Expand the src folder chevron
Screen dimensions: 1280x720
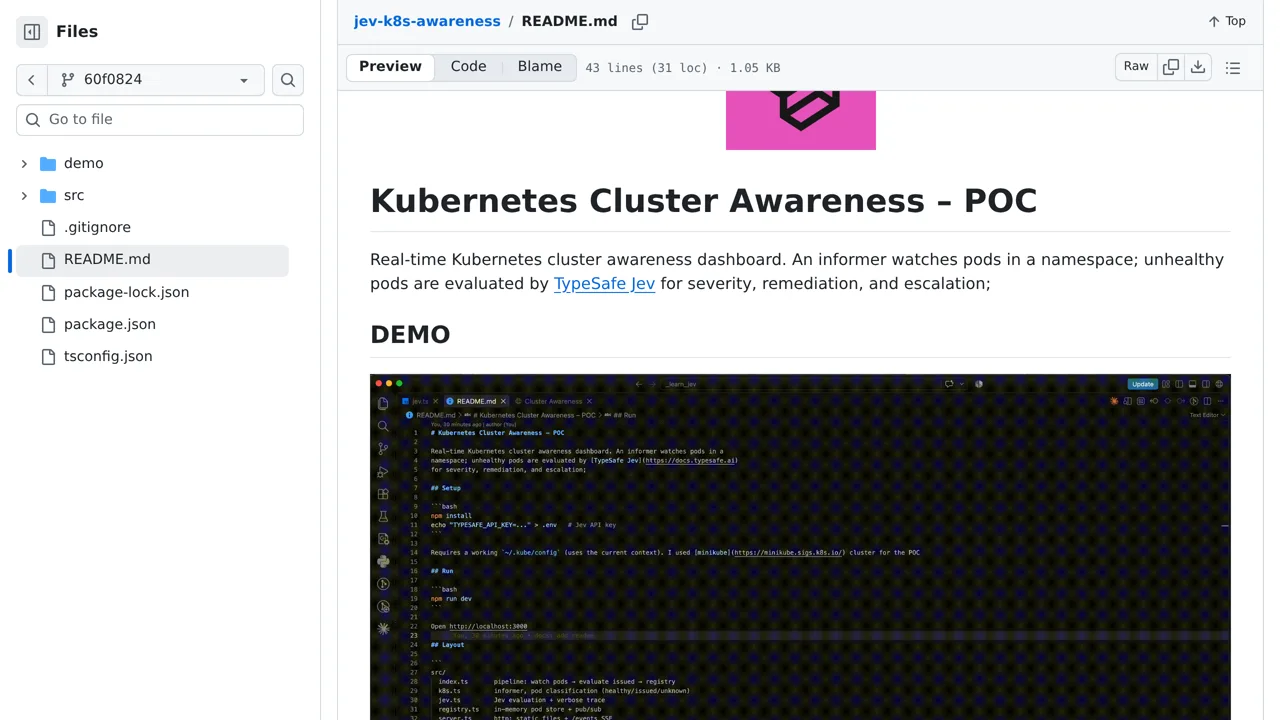[x=24, y=195]
